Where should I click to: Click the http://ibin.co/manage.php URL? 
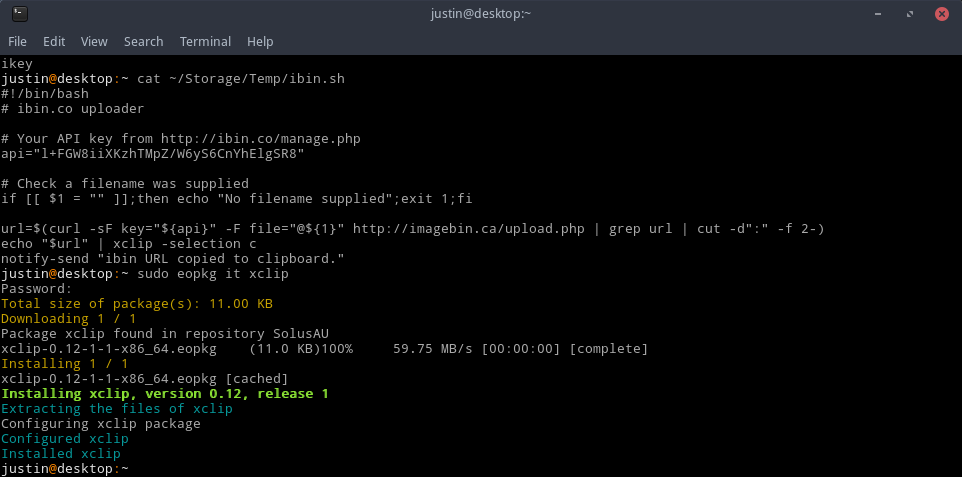click(x=261, y=139)
